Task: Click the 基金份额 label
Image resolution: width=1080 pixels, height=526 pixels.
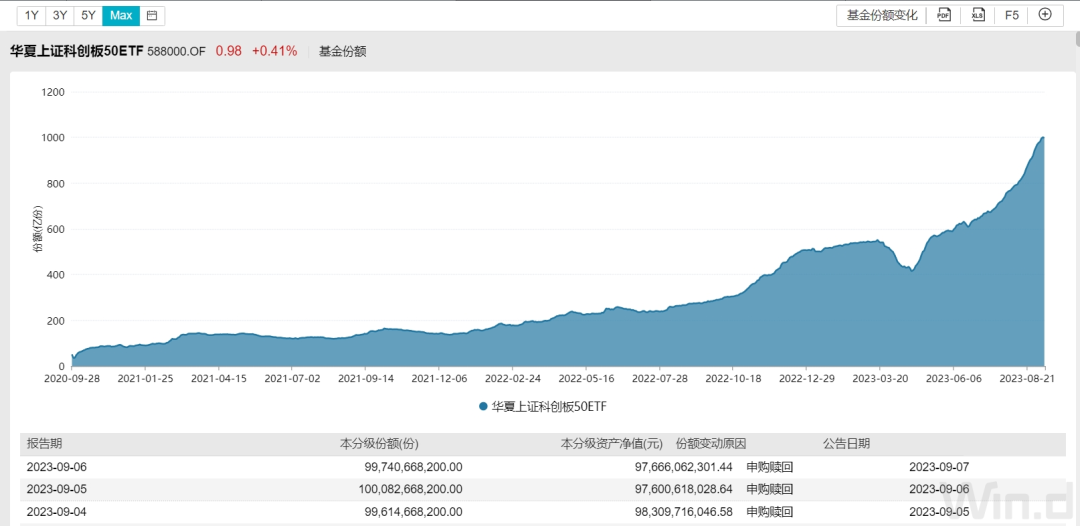Action: click(342, 51)
